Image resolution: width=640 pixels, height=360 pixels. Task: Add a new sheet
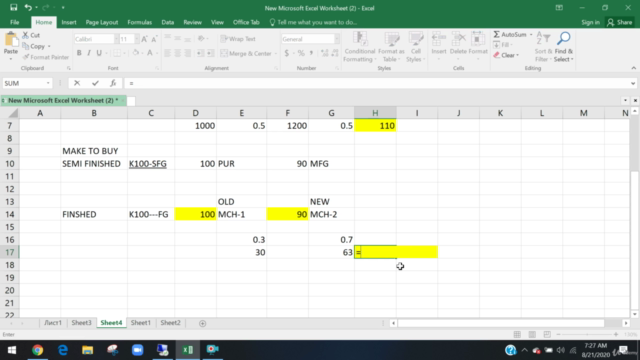pyautogui.click(x=202, y=323)
